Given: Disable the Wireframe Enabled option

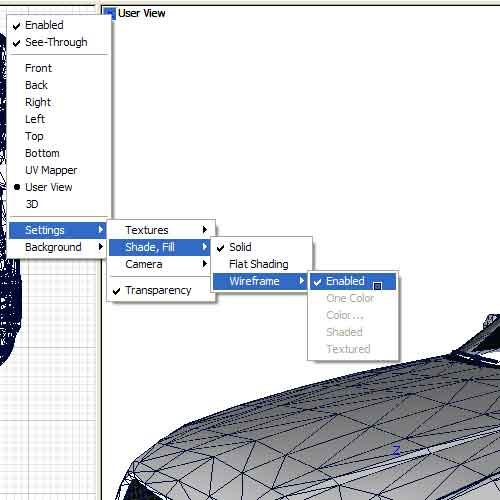Looking at the screenshot, I should pyautogui.click(x=353, y=281).
